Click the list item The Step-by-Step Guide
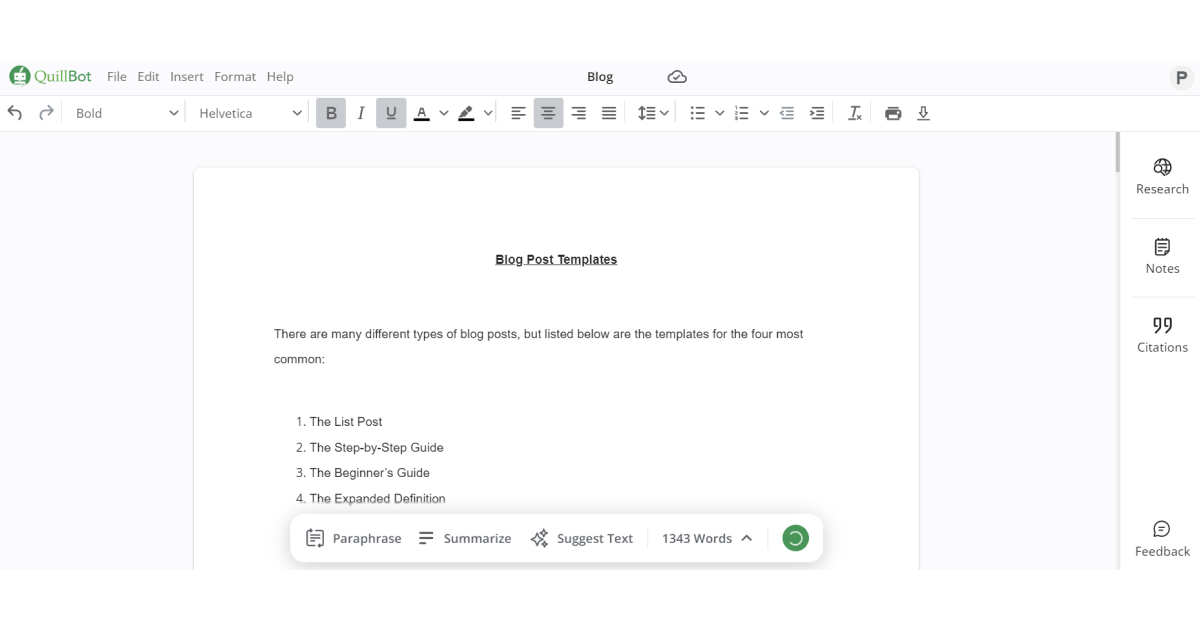This screenshot has width=1200, height=630. tap(376, 448)
